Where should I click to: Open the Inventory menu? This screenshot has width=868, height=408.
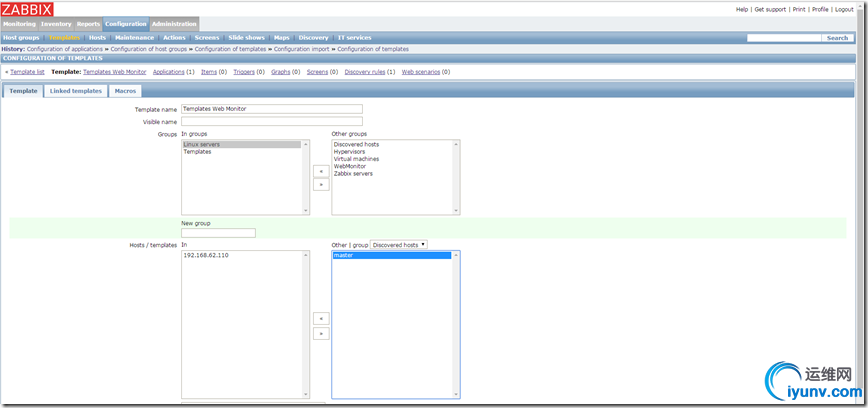[x=56, y=24]
